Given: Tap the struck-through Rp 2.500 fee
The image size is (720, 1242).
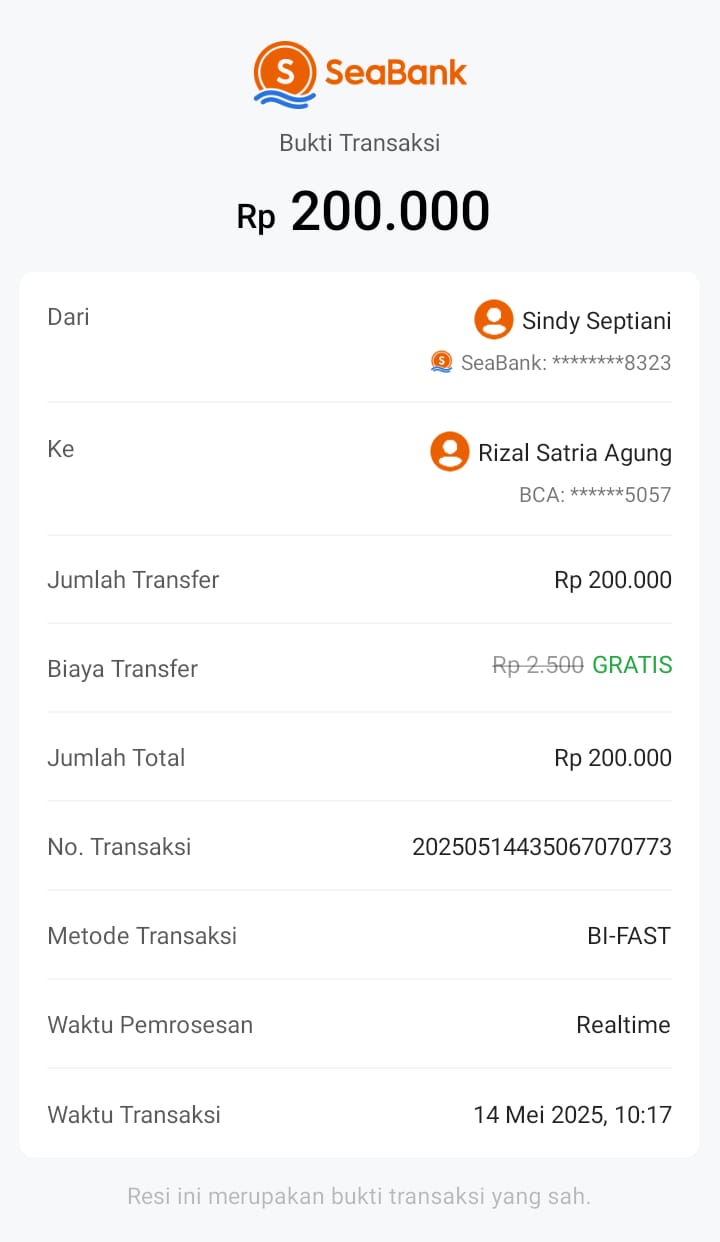Looking at the screenshot, I should tap(538, 665).
